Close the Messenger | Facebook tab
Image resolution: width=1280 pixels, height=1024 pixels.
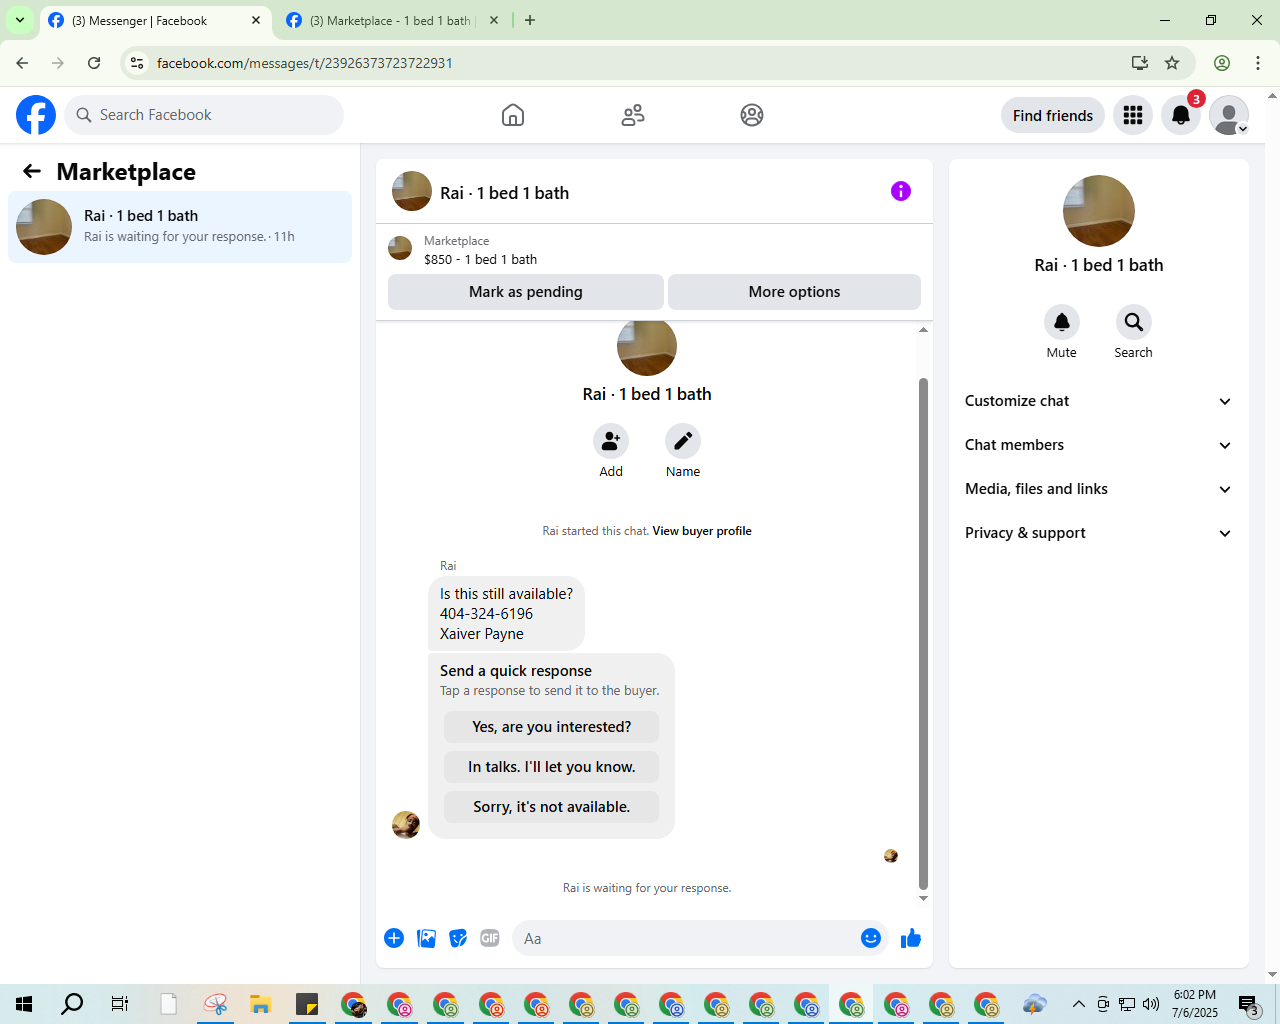pyautogui.click(x=256, y=20)
